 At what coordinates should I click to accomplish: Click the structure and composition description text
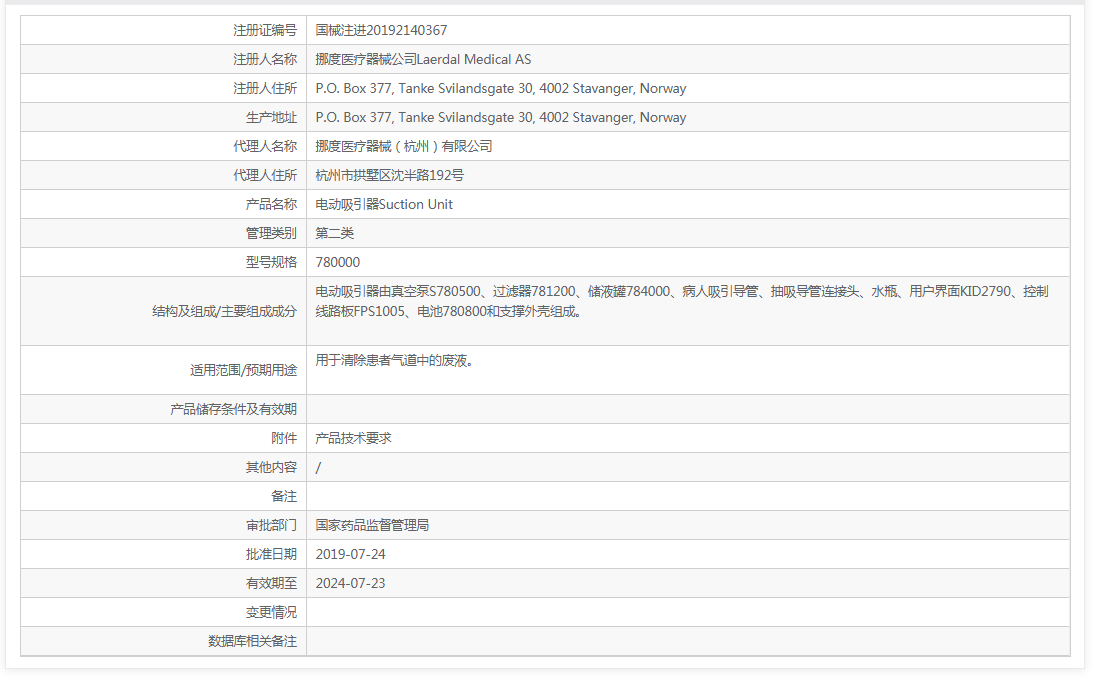pos(681,301)
